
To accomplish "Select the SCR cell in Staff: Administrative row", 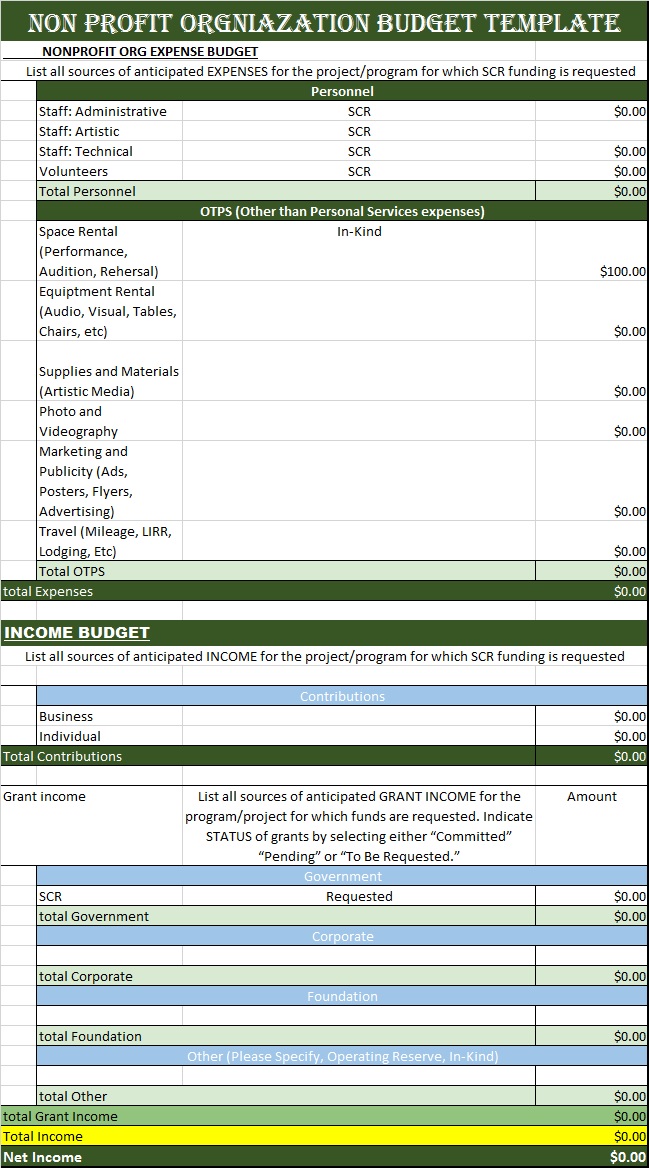I will [x=358, y=111].
